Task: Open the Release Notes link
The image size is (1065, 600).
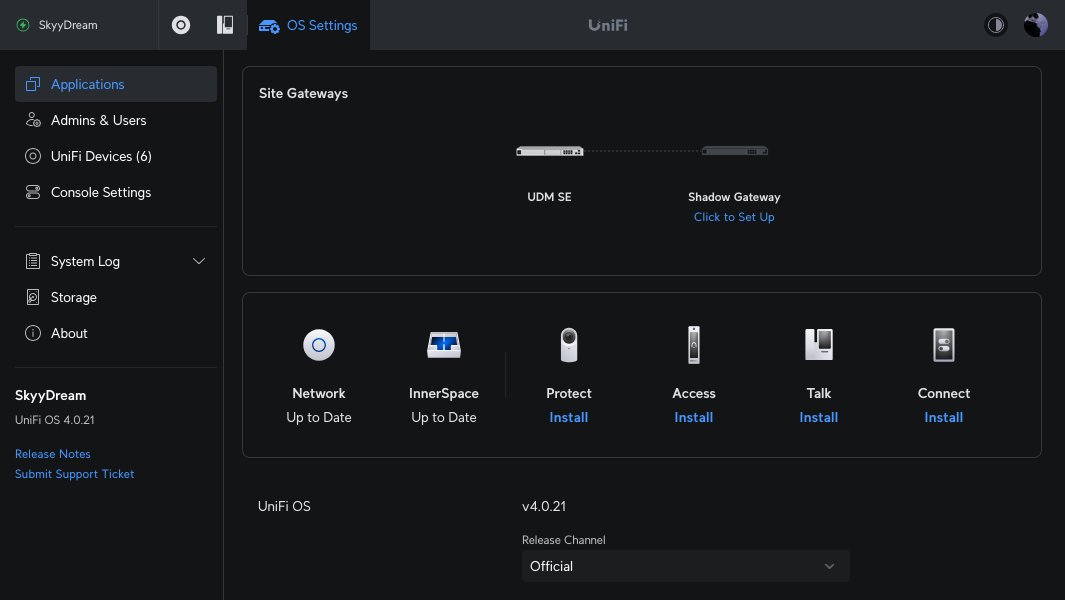Action: (53, 454)
